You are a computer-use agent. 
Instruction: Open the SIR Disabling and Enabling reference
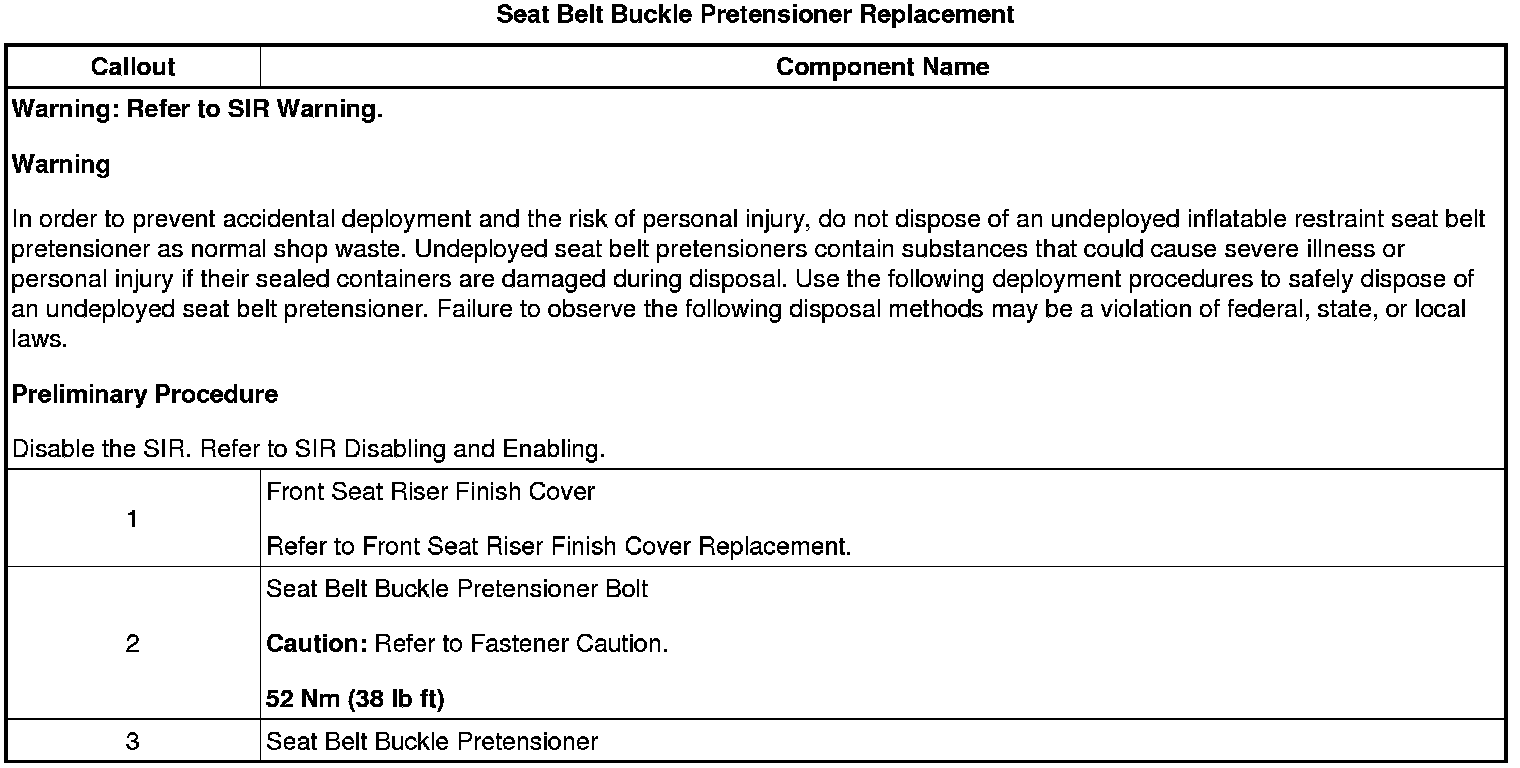(449, 449)
